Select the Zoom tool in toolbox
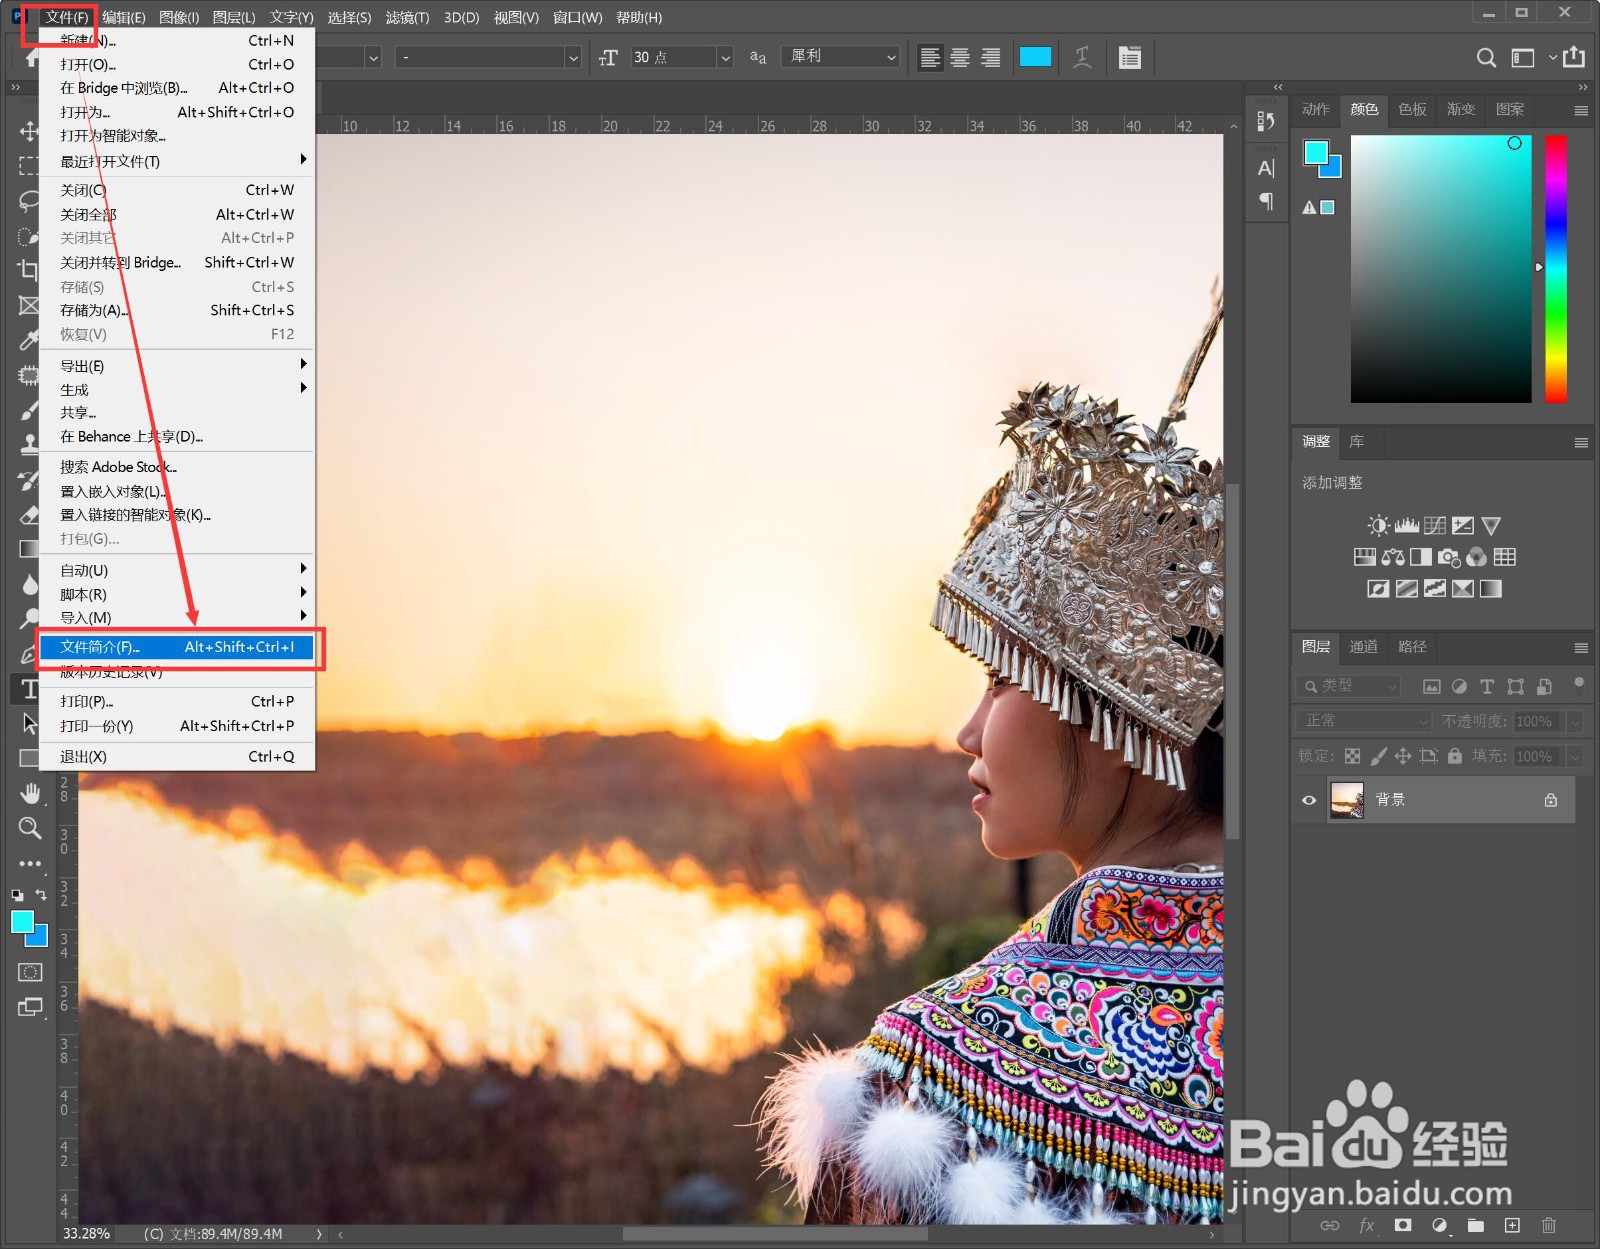The image size is (1600, 1249). click(x=30, y=828)
